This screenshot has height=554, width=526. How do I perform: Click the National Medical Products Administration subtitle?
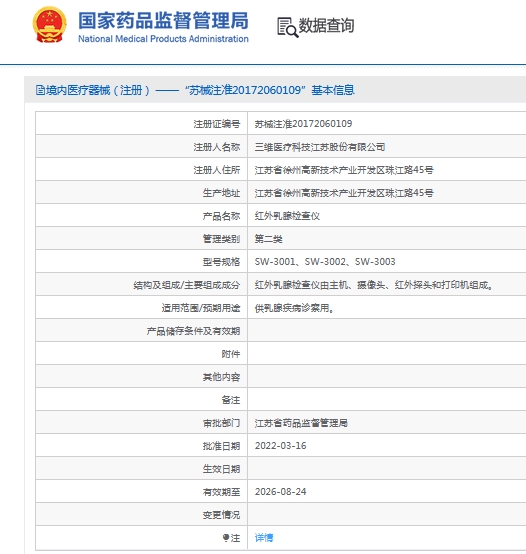point(163,39)
